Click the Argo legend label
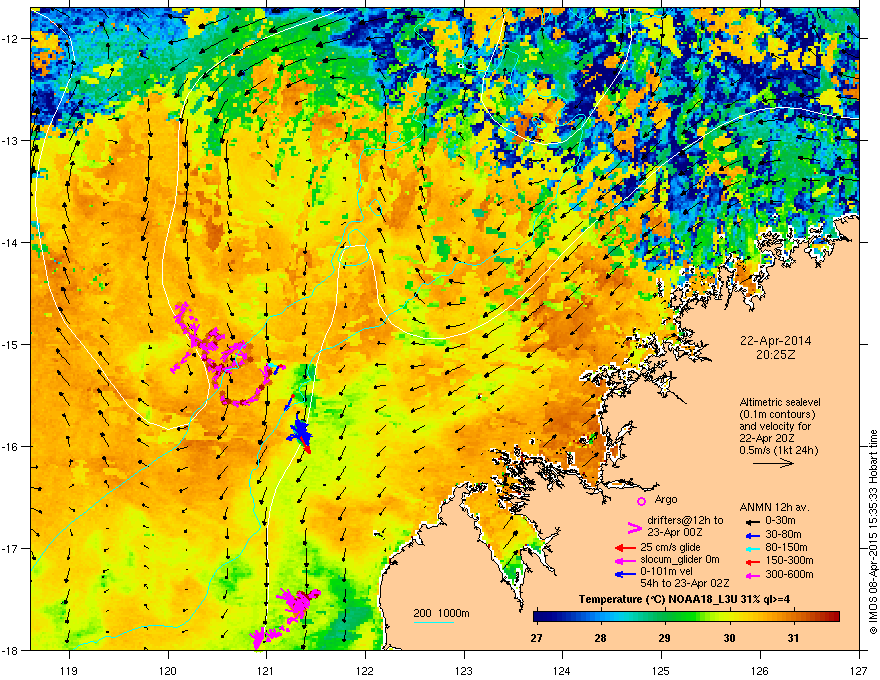The image size is (880, 680). point(666,499)
